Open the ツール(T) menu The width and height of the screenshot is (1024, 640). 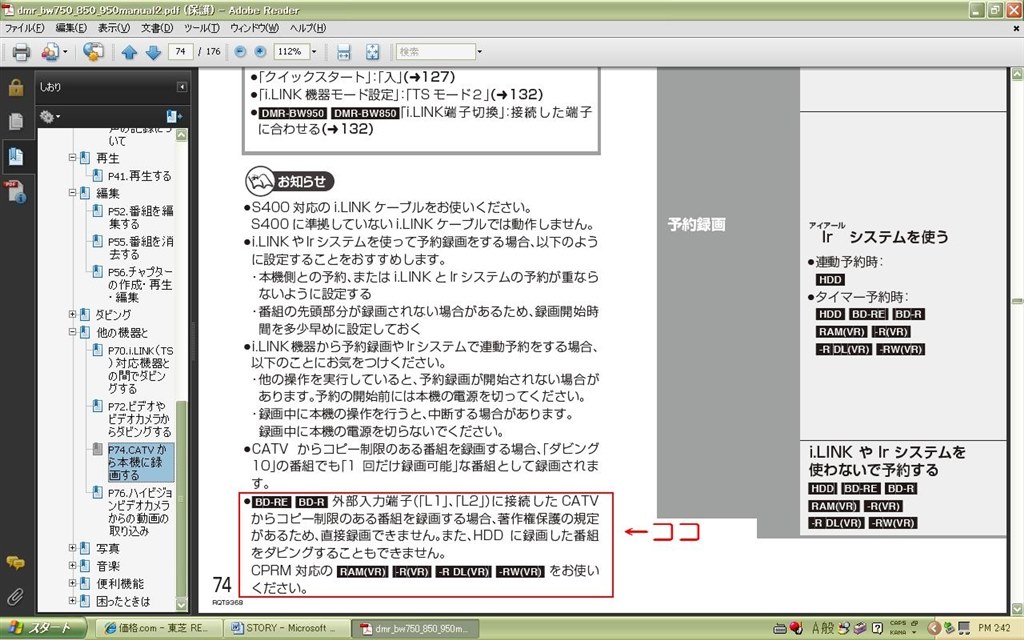tap(201, 28)
